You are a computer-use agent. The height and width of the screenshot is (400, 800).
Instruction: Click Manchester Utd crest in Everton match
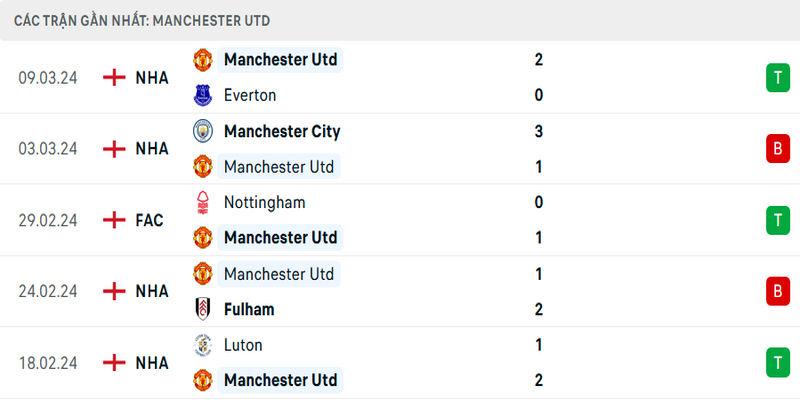click(203, 60)
